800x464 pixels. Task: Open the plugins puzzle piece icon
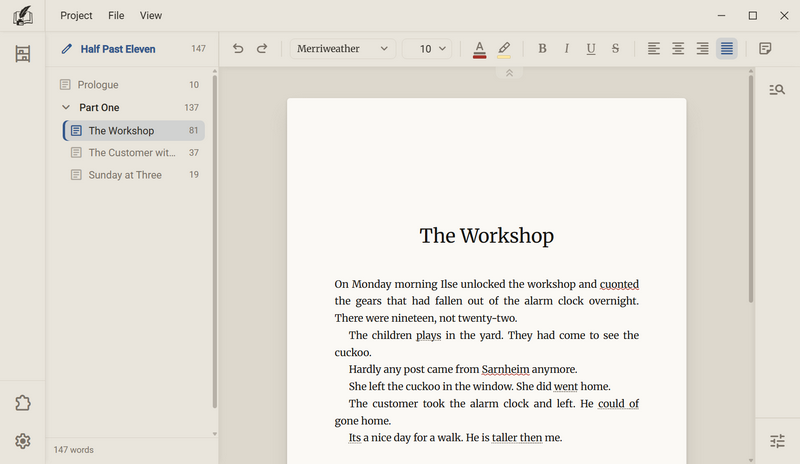(x=22, y=403)
